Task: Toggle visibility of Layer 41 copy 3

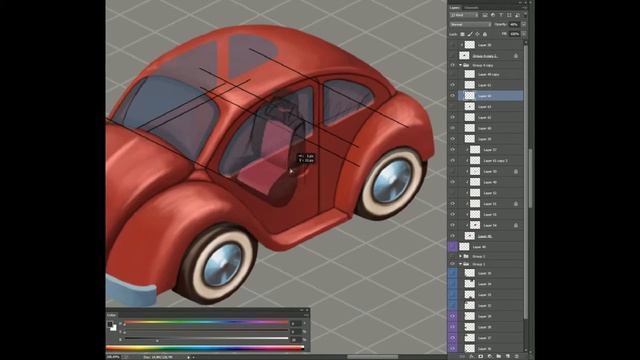Action: (x=453, y=160)
